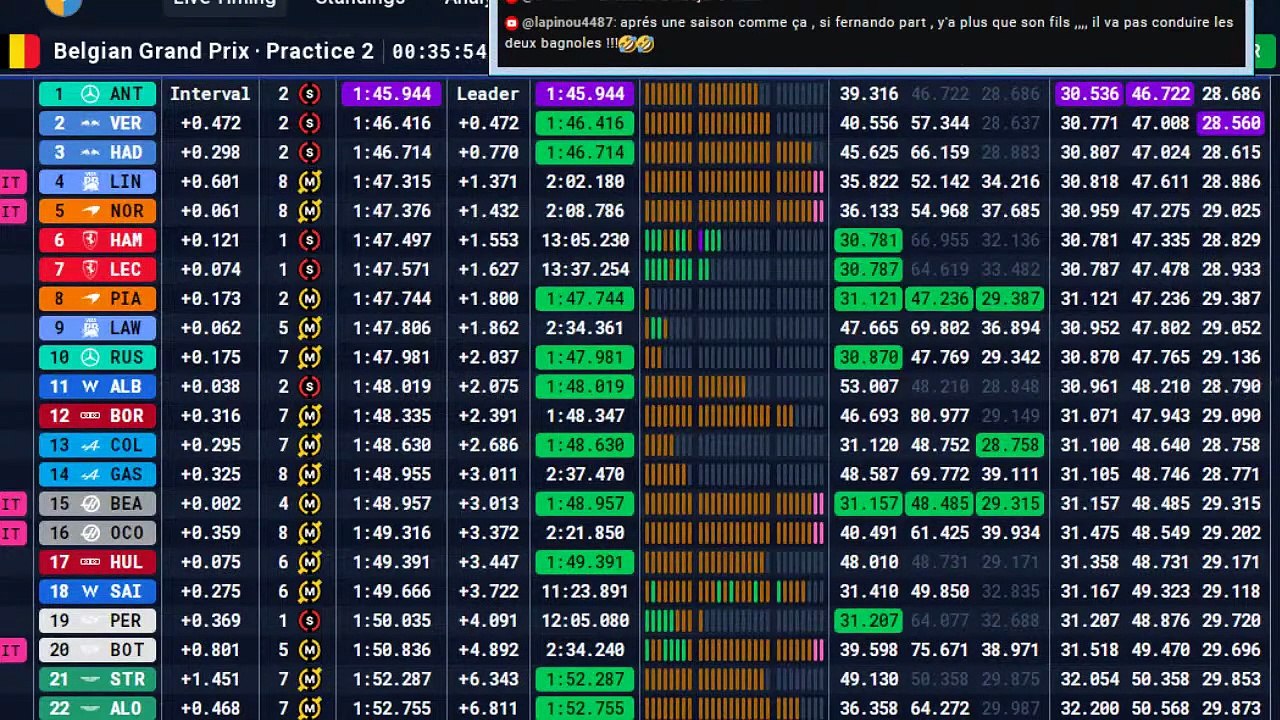Select the SAI driver badge
Screen dimensions: 1280x720
pos(98,591)
